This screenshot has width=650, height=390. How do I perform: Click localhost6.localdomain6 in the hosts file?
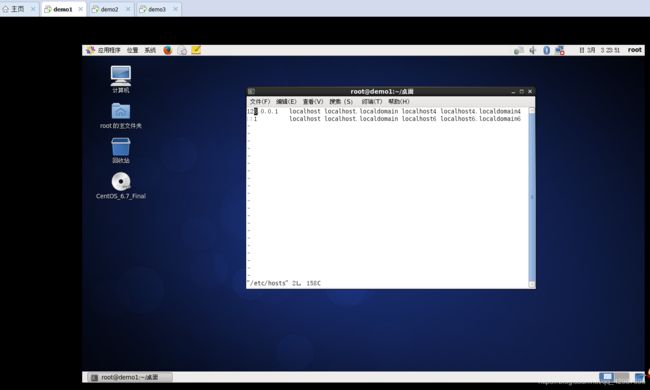coord(480,119)
